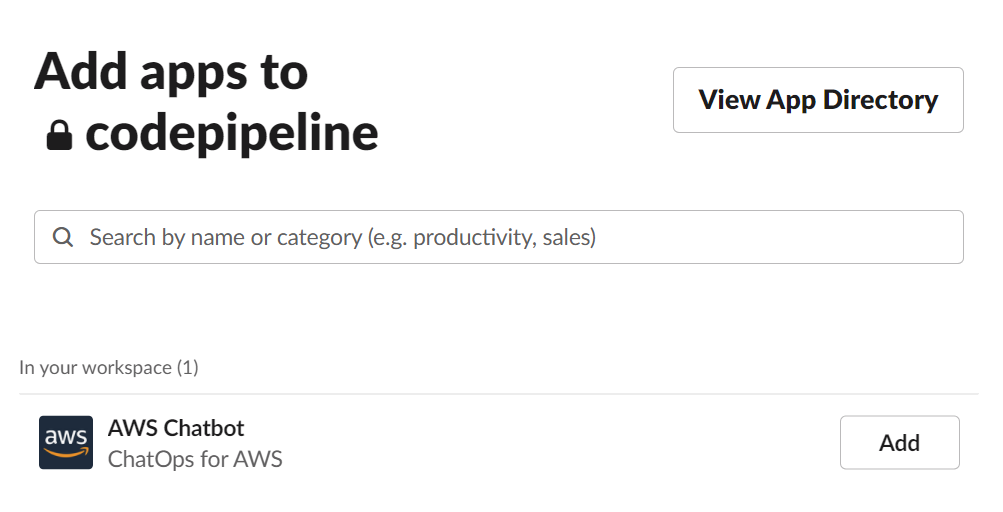Open the View App Directory button

818,100
